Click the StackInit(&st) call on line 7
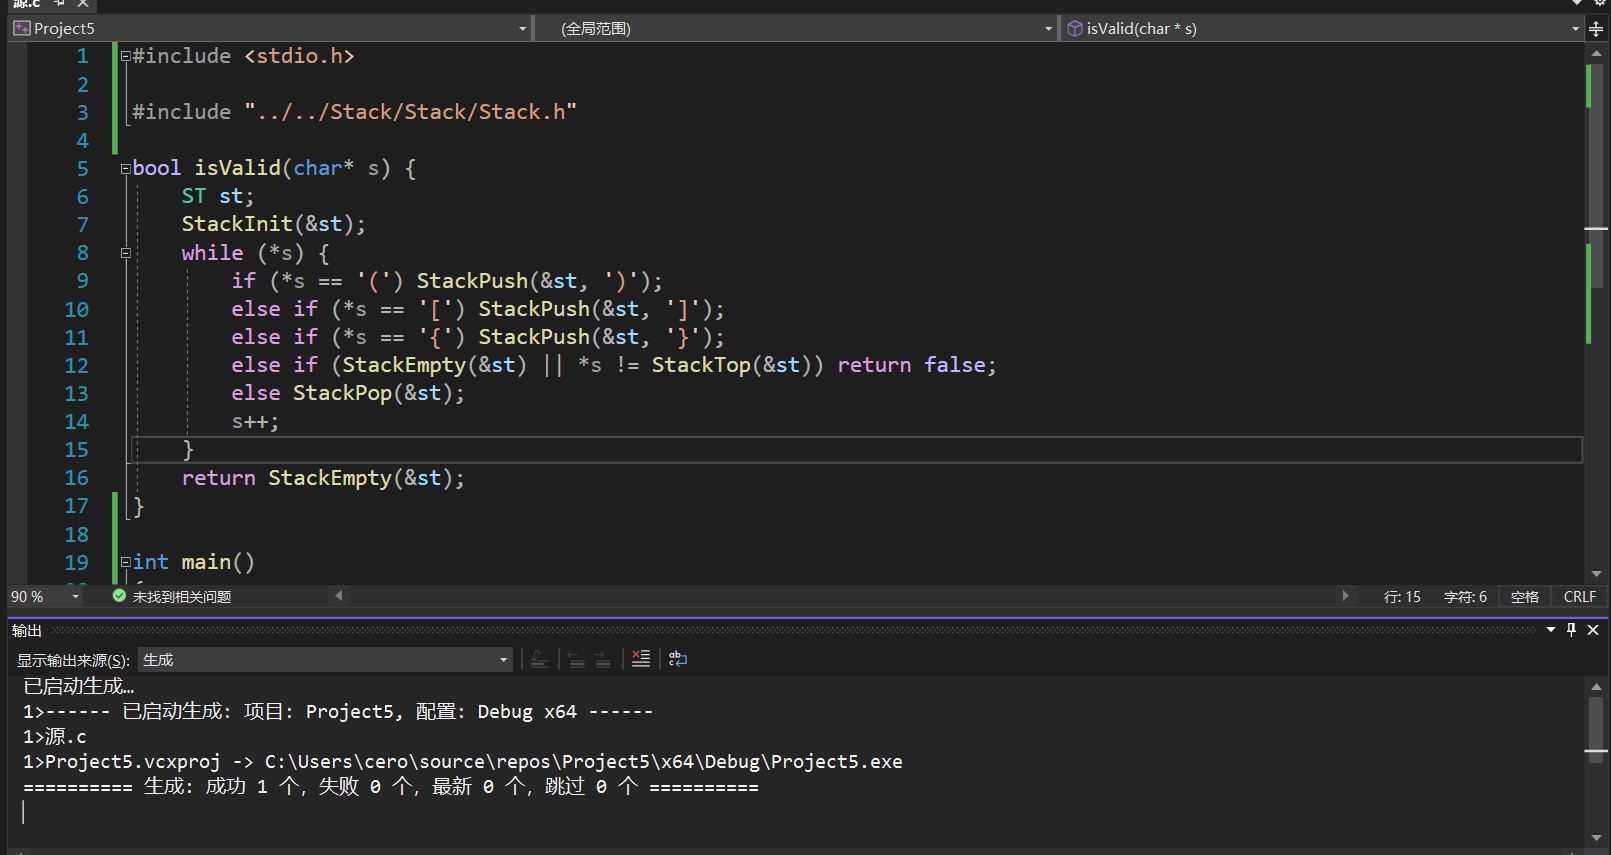1611x855 pixels. click(274, 224)
